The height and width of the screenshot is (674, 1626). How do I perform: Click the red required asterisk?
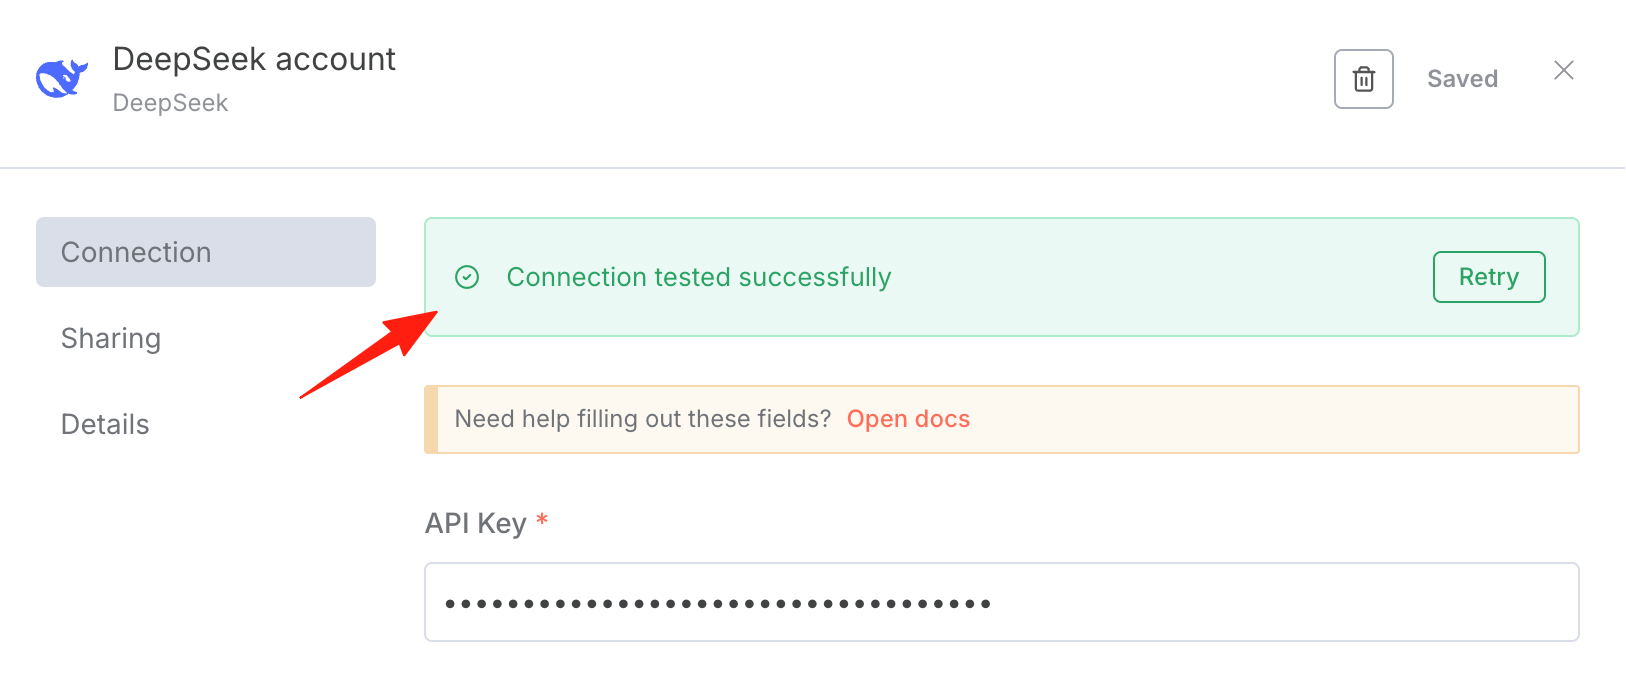(542, 519)
